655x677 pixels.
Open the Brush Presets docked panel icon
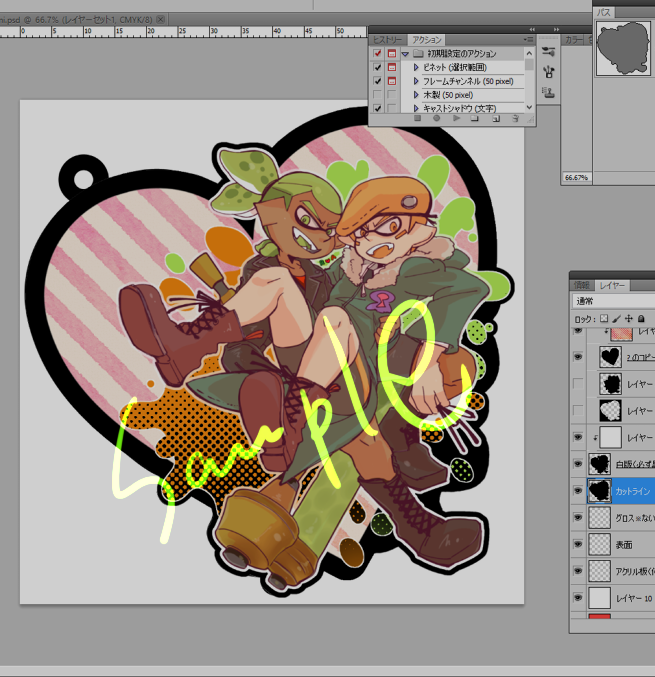549,51
